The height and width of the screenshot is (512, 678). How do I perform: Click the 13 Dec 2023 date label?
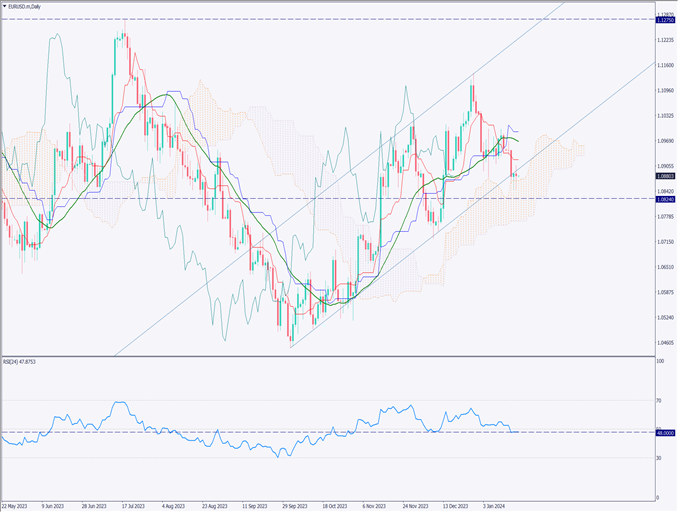point(458,506)
